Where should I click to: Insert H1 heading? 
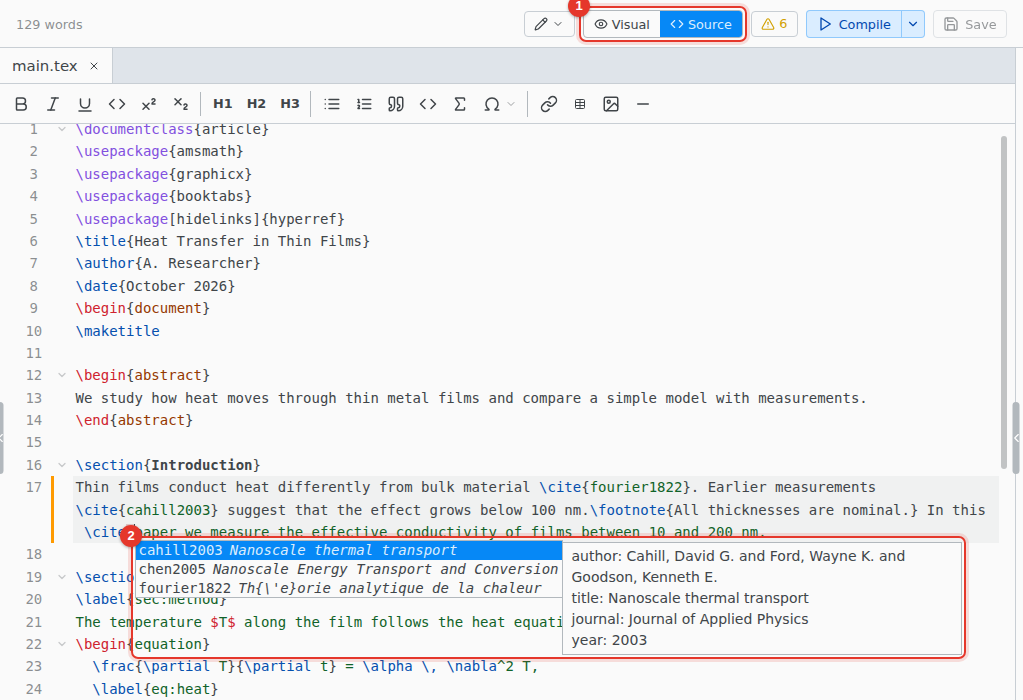[x=222, y=104]
